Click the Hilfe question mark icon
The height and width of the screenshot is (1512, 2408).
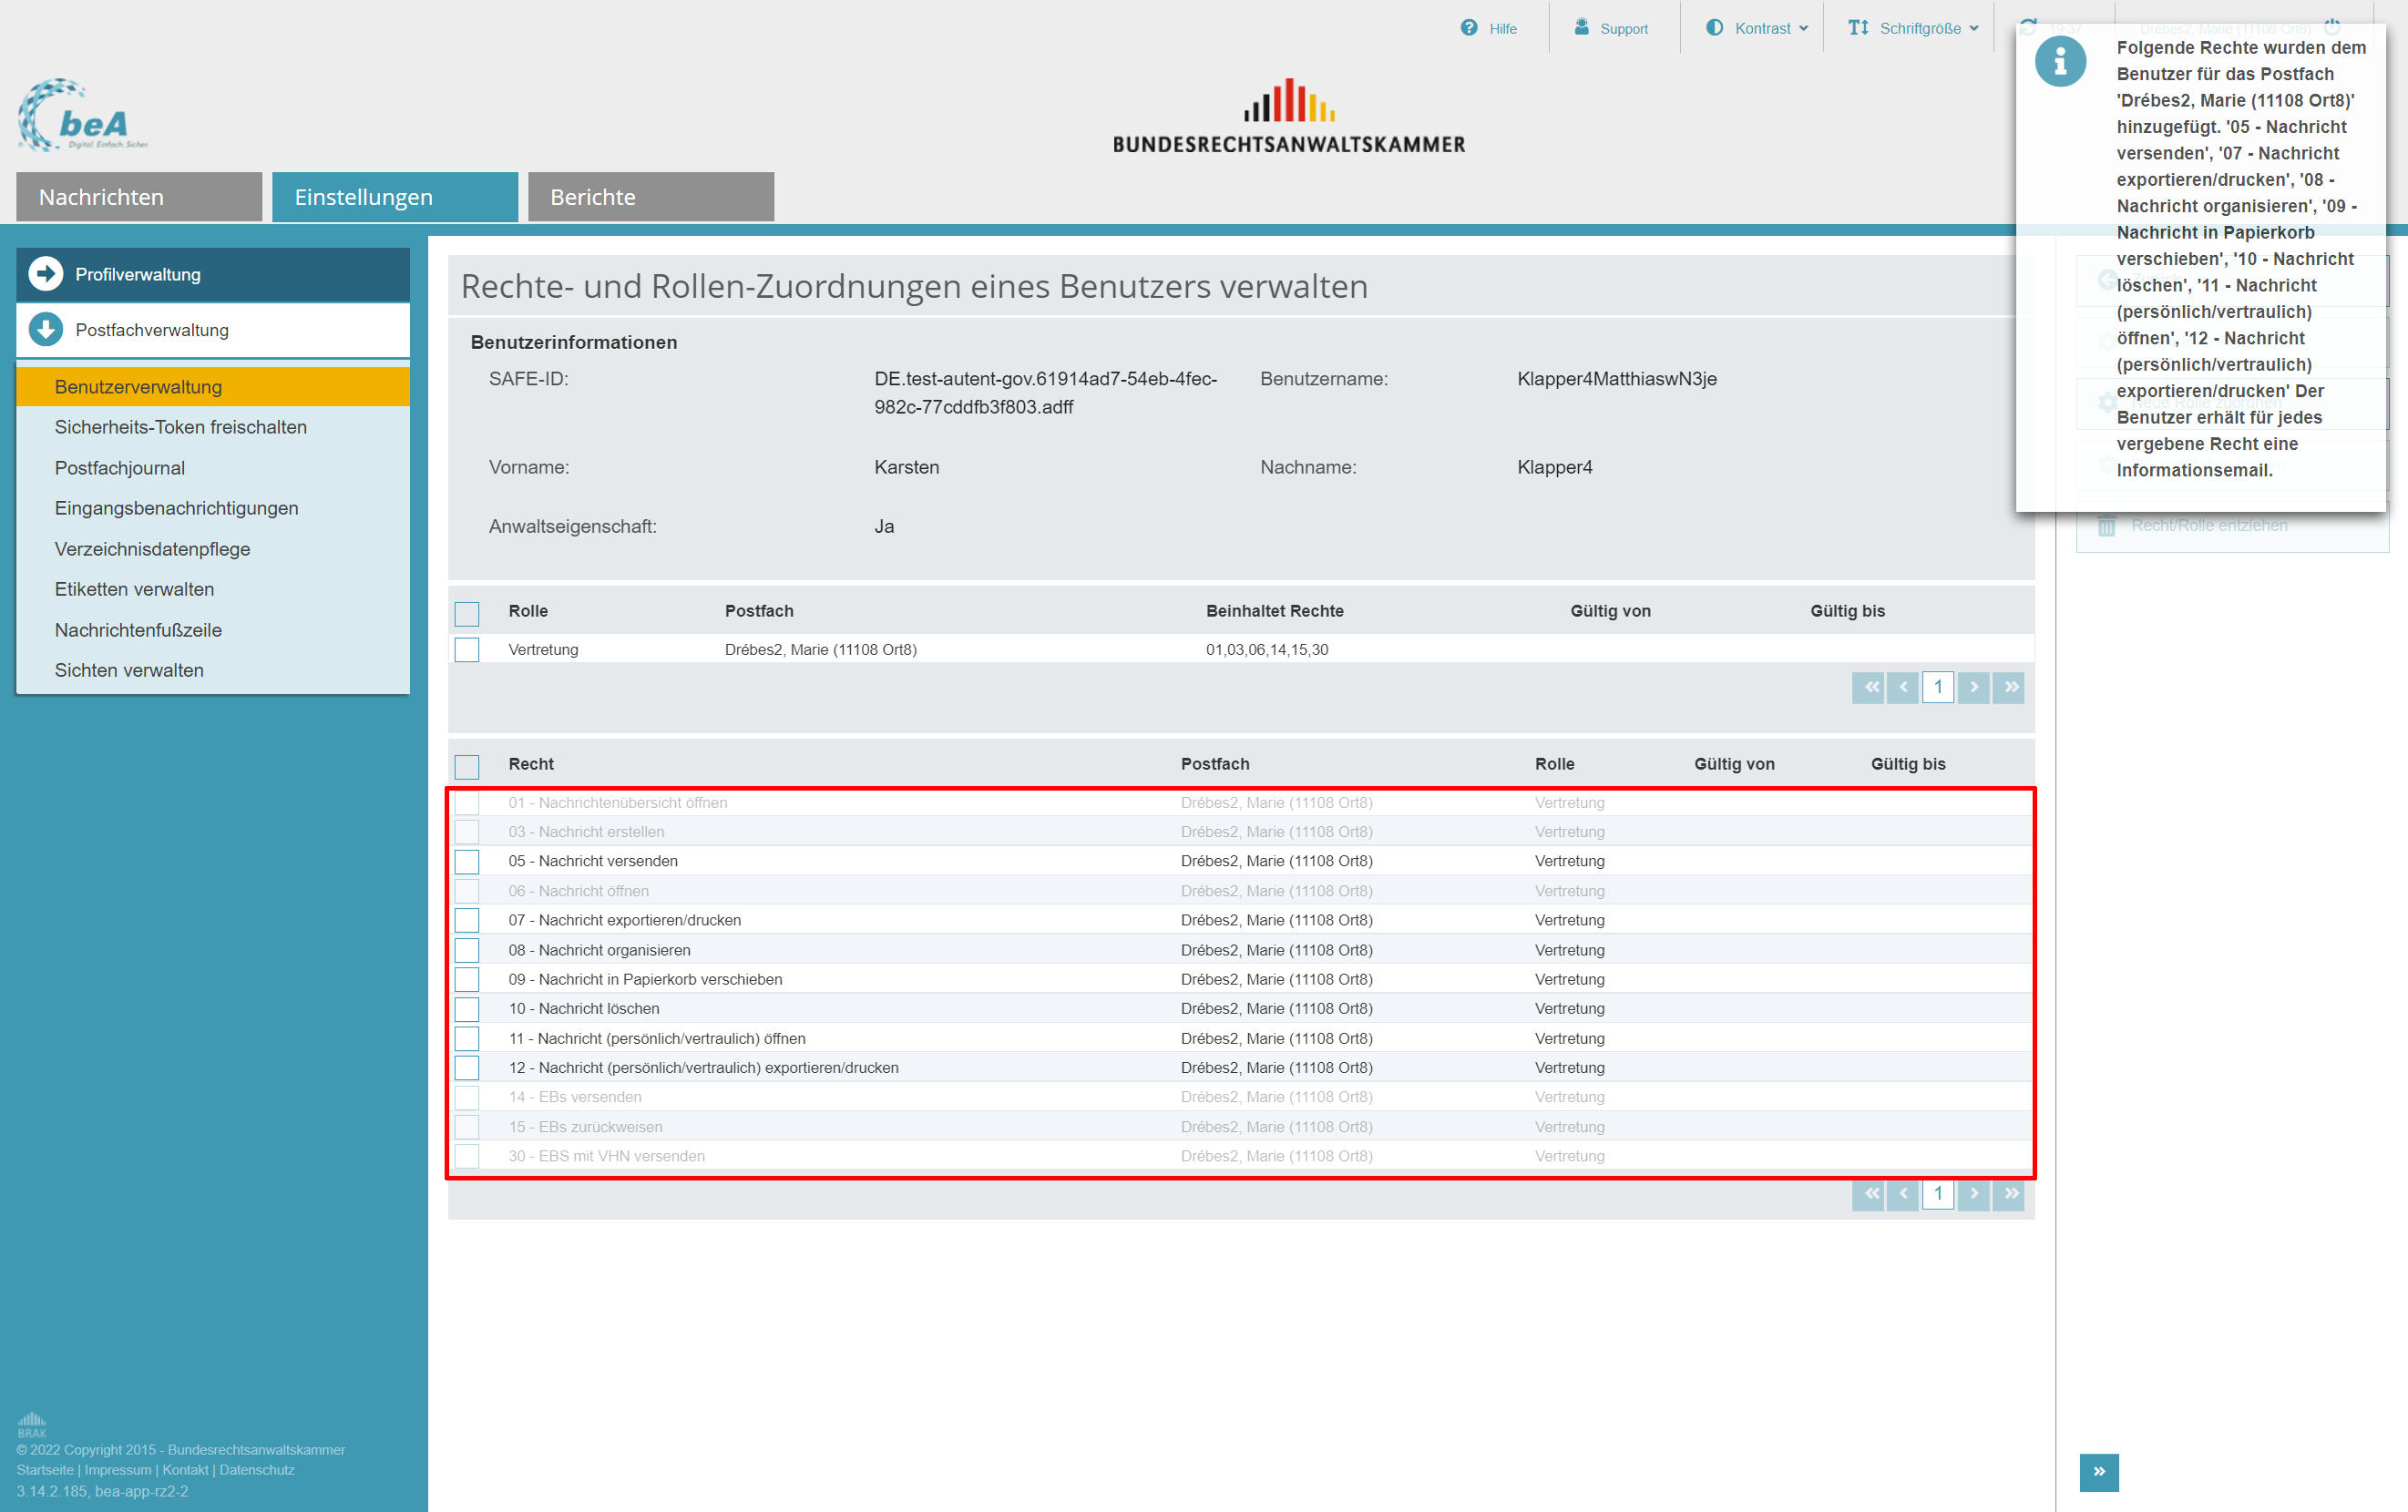coord(1468,28)
